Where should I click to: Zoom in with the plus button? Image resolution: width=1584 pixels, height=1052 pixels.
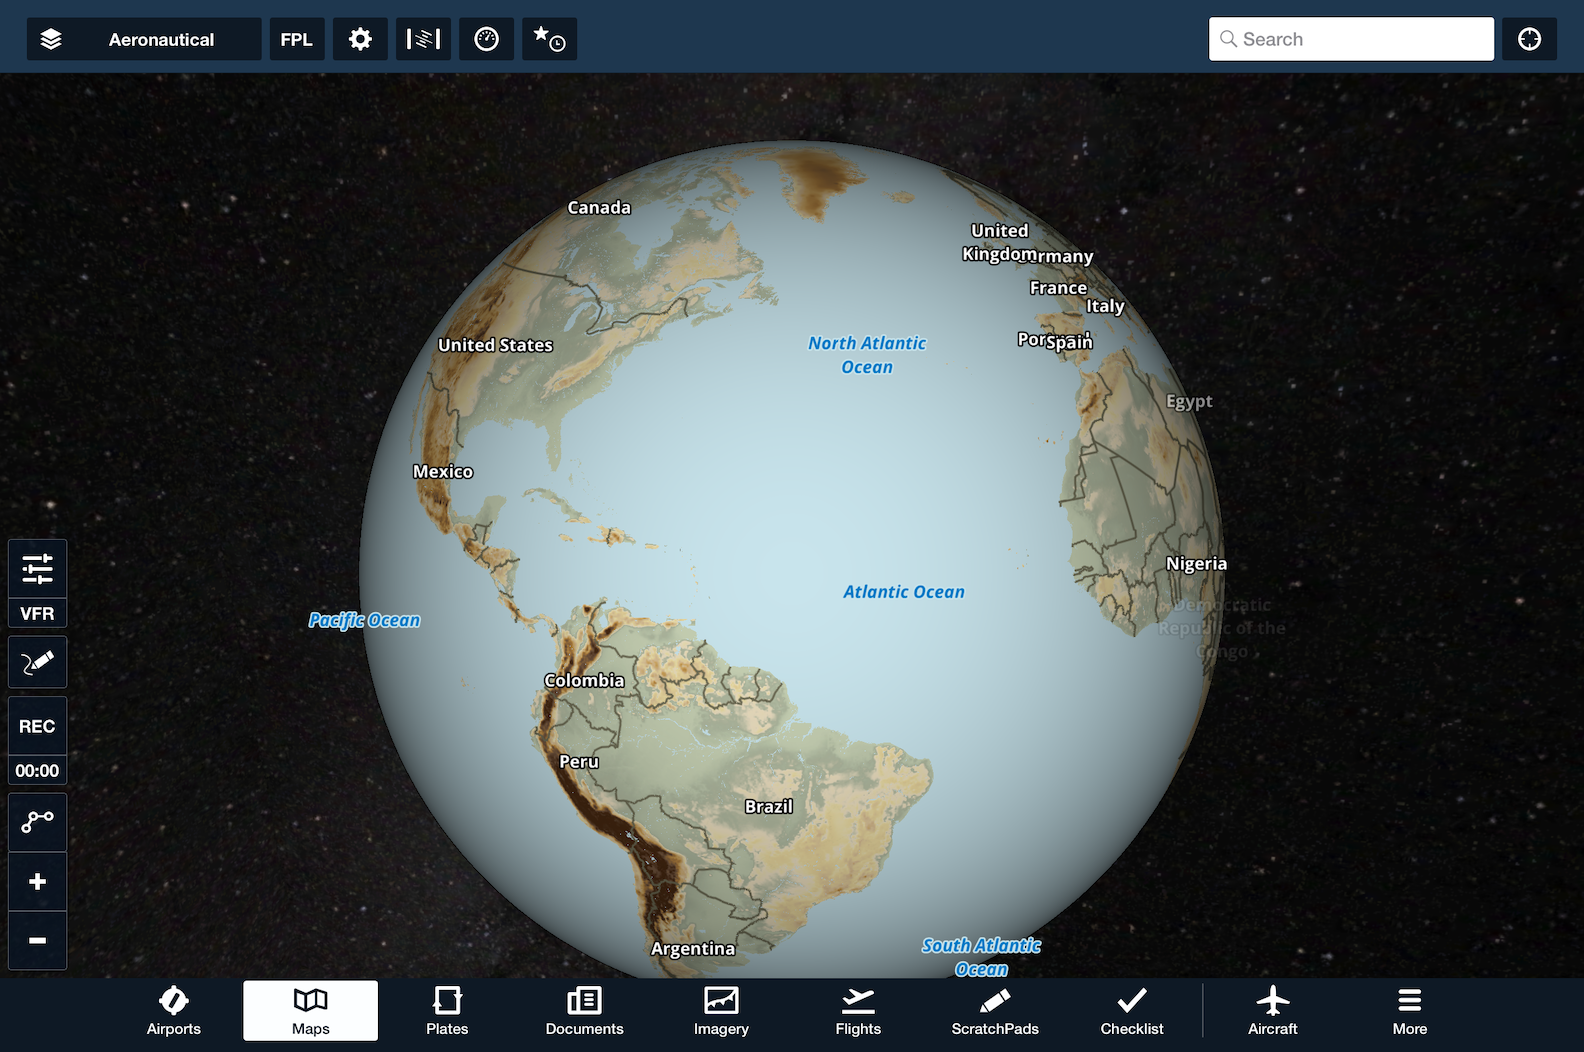(x=38, y=881)
